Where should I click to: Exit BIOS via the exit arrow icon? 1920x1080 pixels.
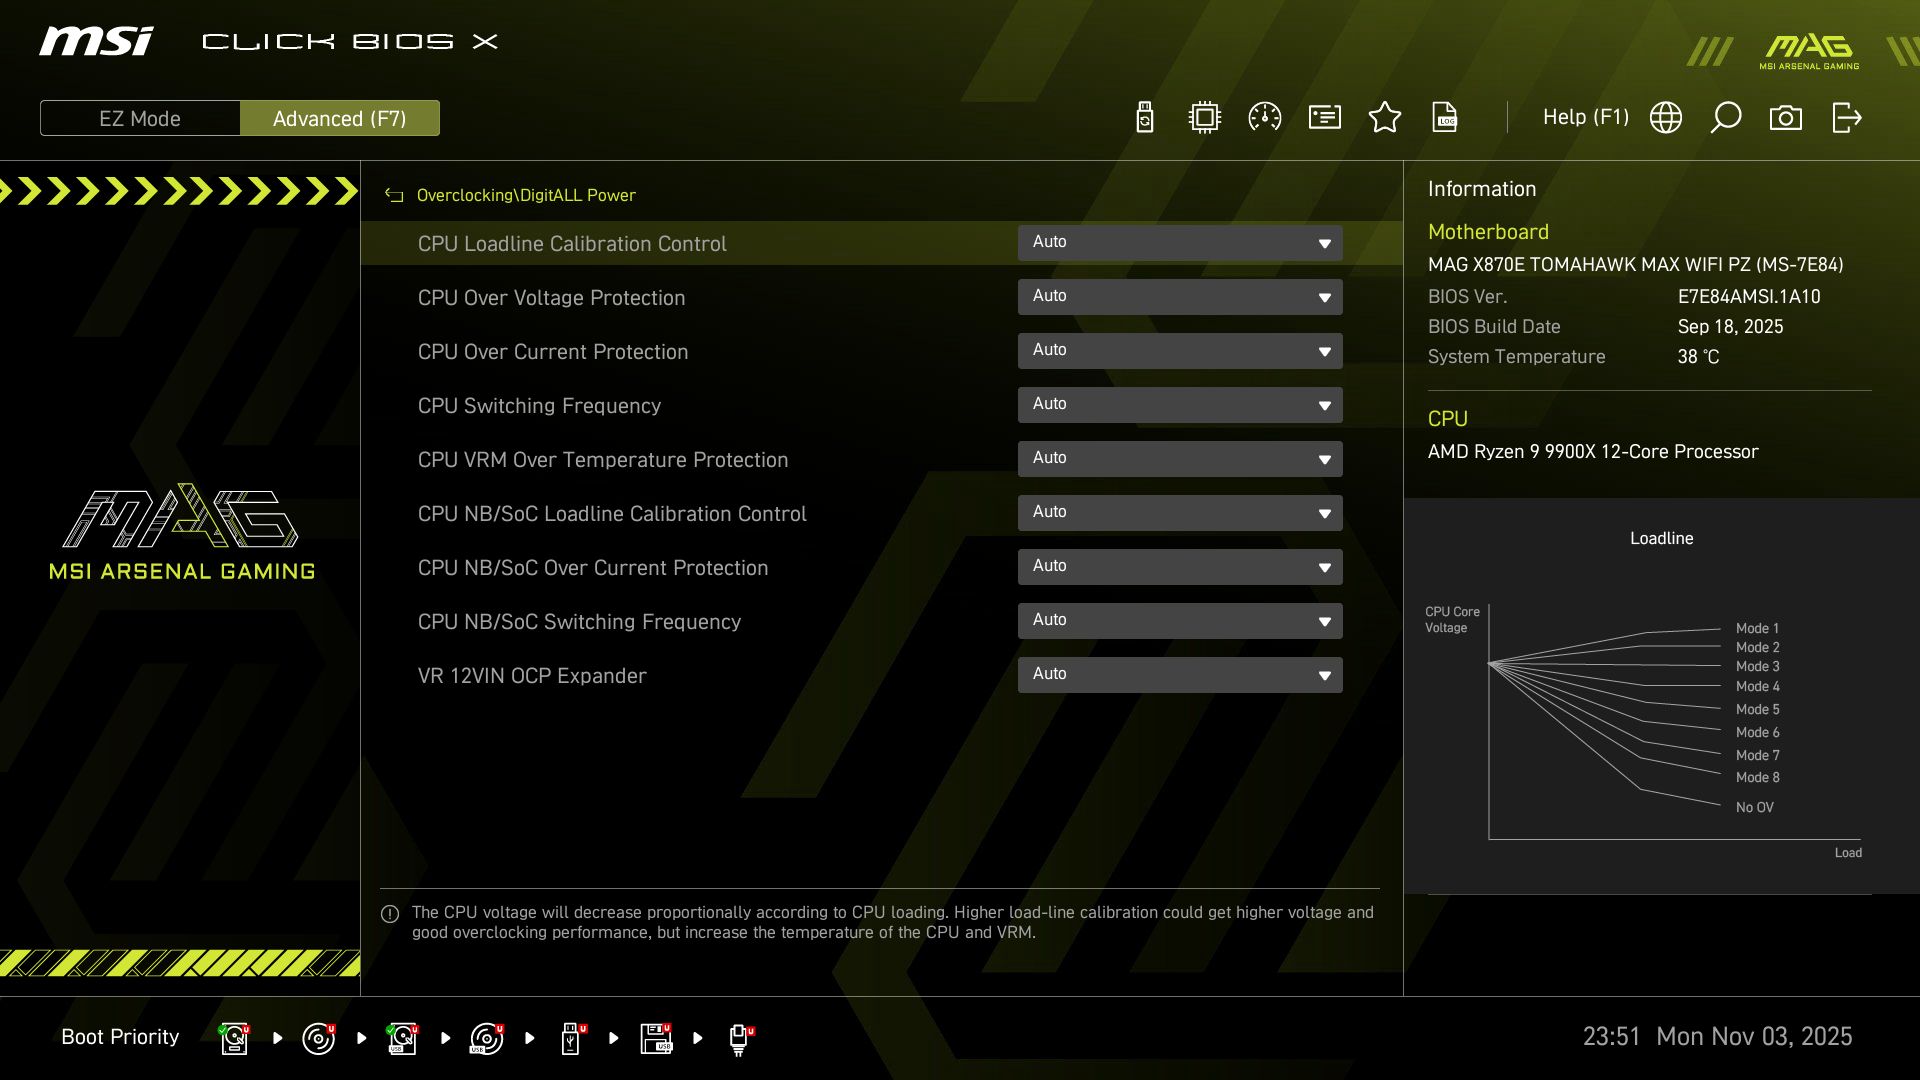pyautogui.click(x=1845, y=117)
